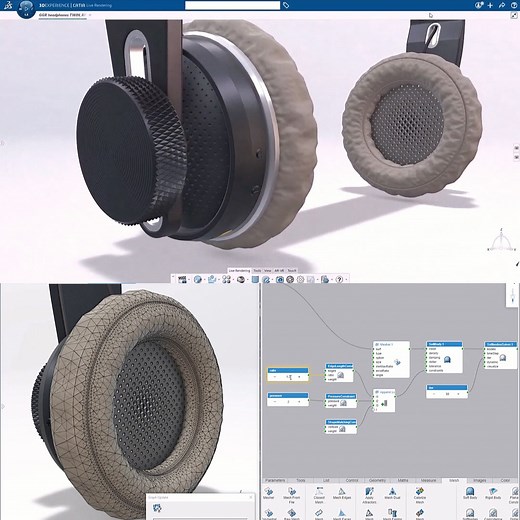Screen dimensions: 520x520
Task: Click the camera snapshot icon in action bar
Action: coord(280,279)
